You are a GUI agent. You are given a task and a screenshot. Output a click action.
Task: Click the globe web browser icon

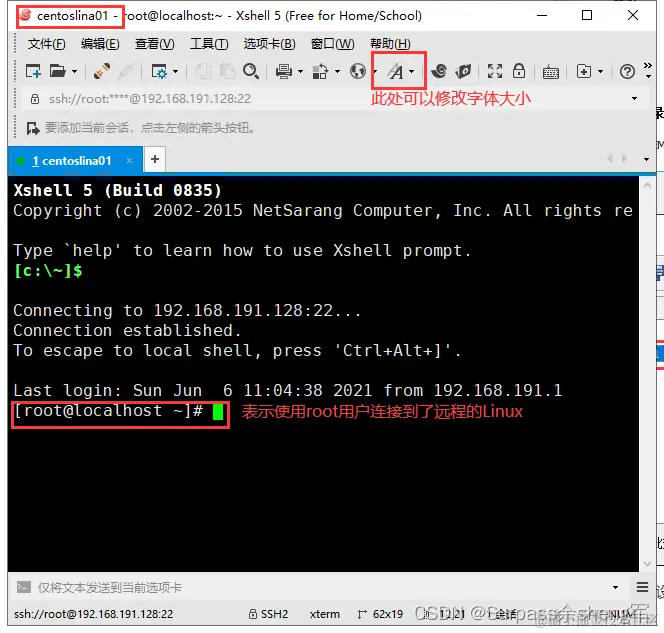[357, 71]
